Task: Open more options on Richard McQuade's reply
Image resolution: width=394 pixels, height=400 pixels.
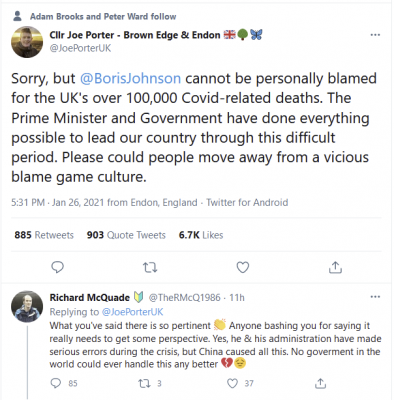Action: [x=375, y=297]
